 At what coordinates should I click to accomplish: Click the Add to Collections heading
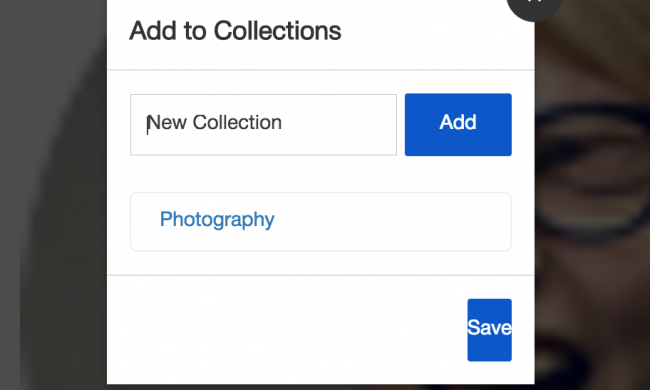[x=235, y=31]
